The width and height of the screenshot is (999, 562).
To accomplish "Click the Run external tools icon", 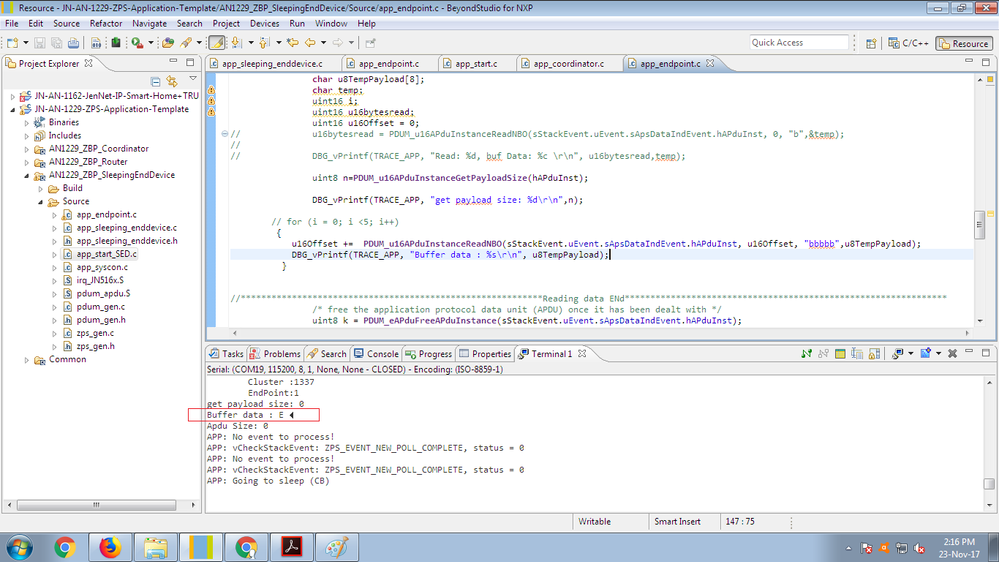I will click(137, 43).
